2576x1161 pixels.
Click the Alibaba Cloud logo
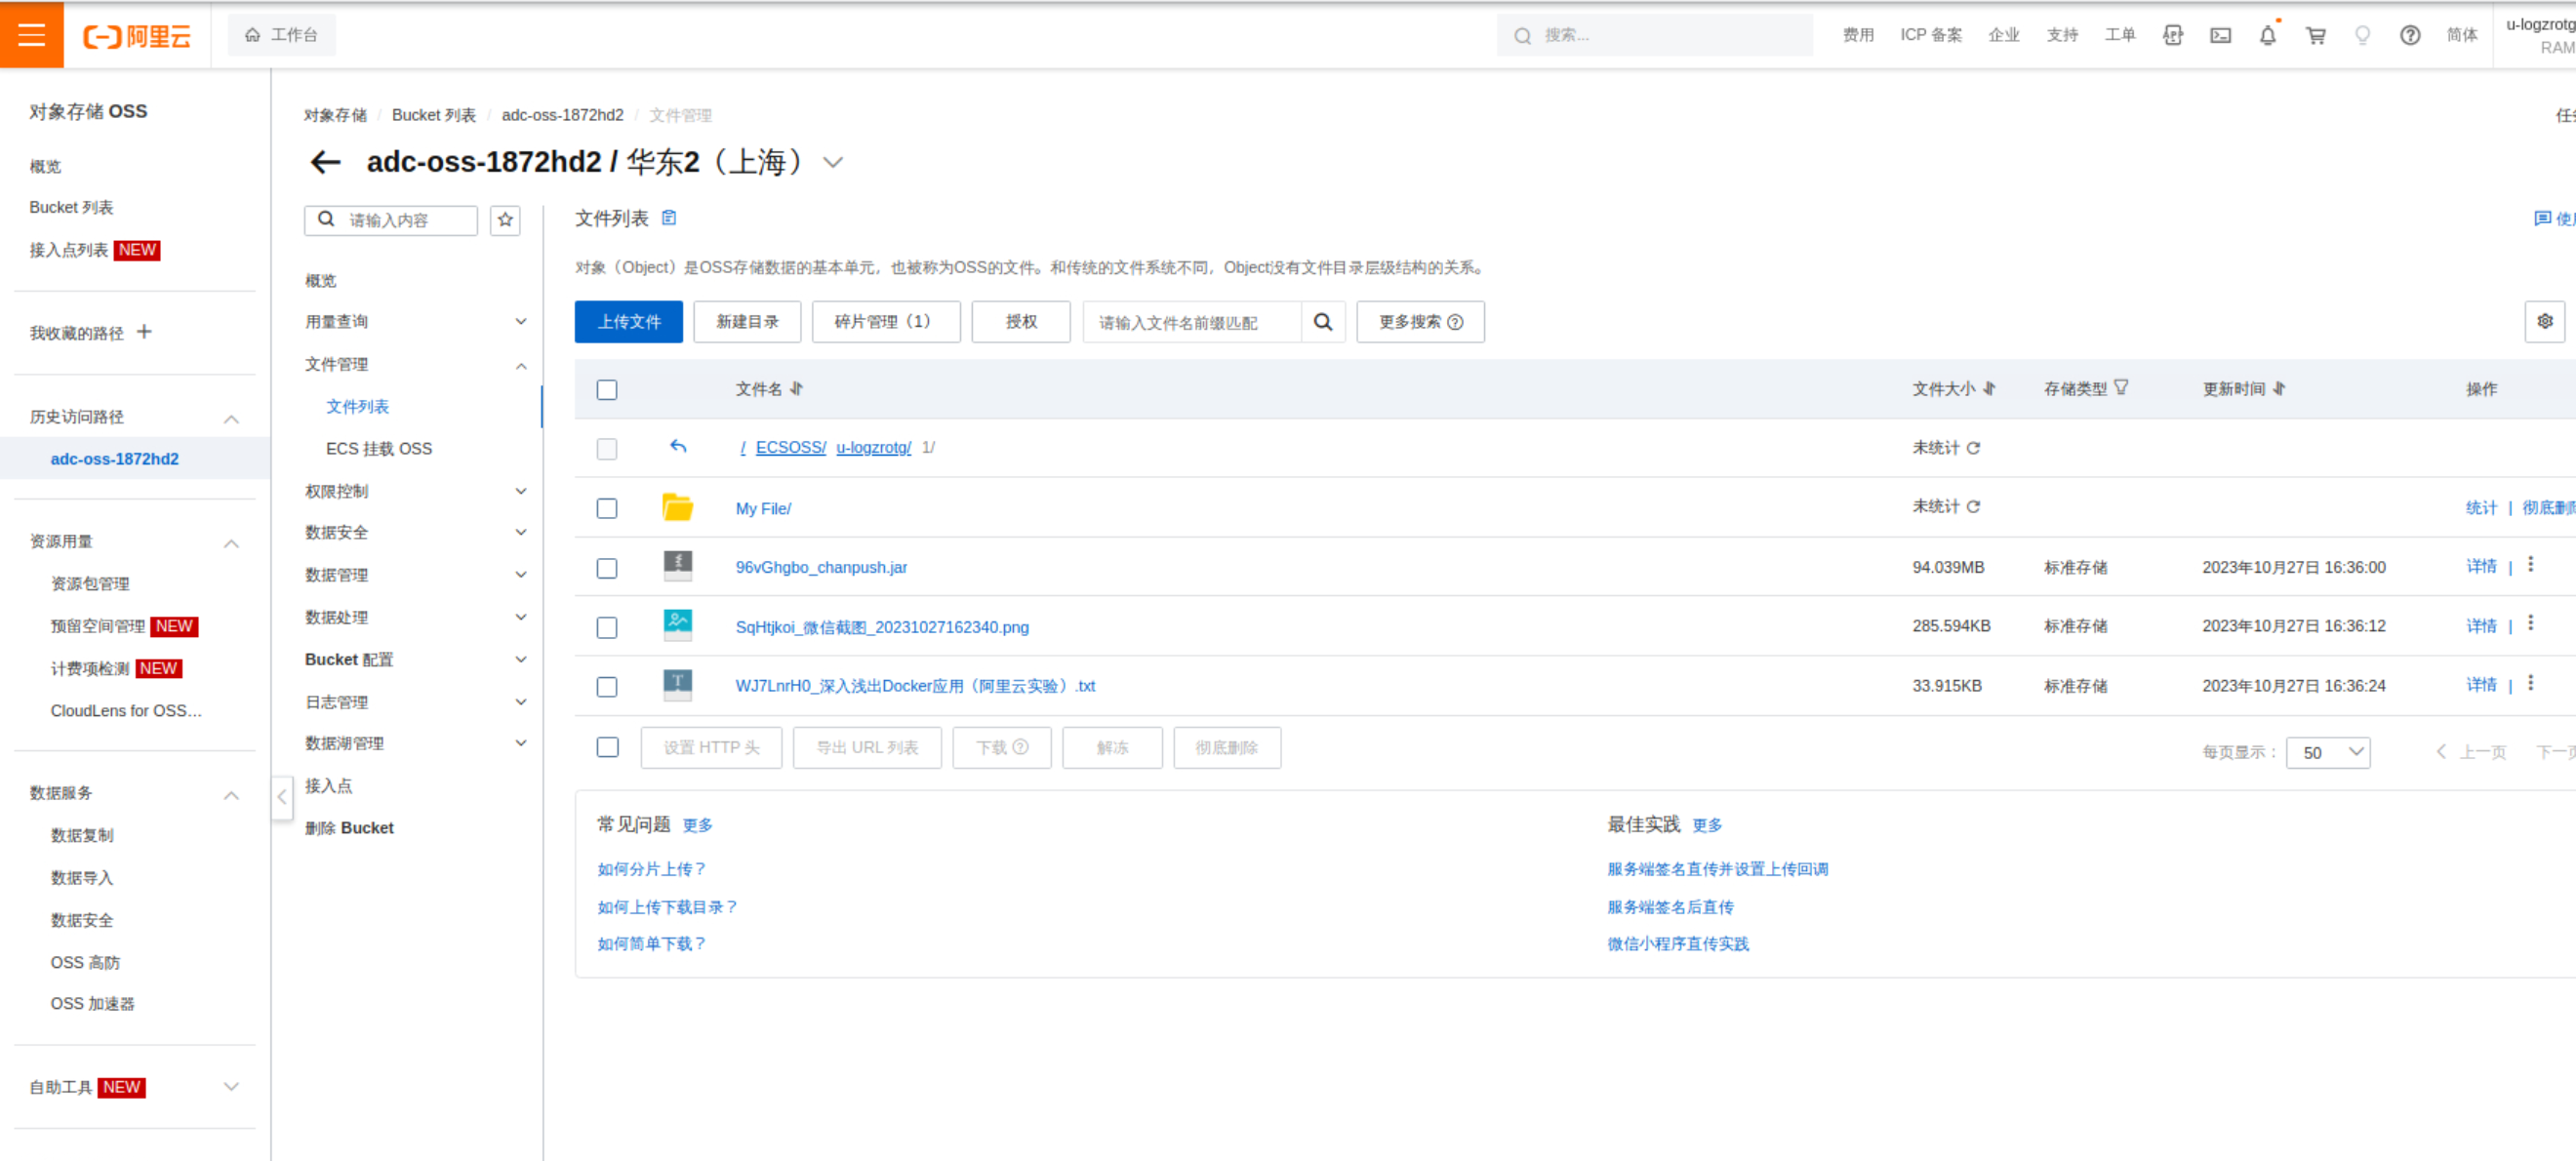click(x=137, y=36)
